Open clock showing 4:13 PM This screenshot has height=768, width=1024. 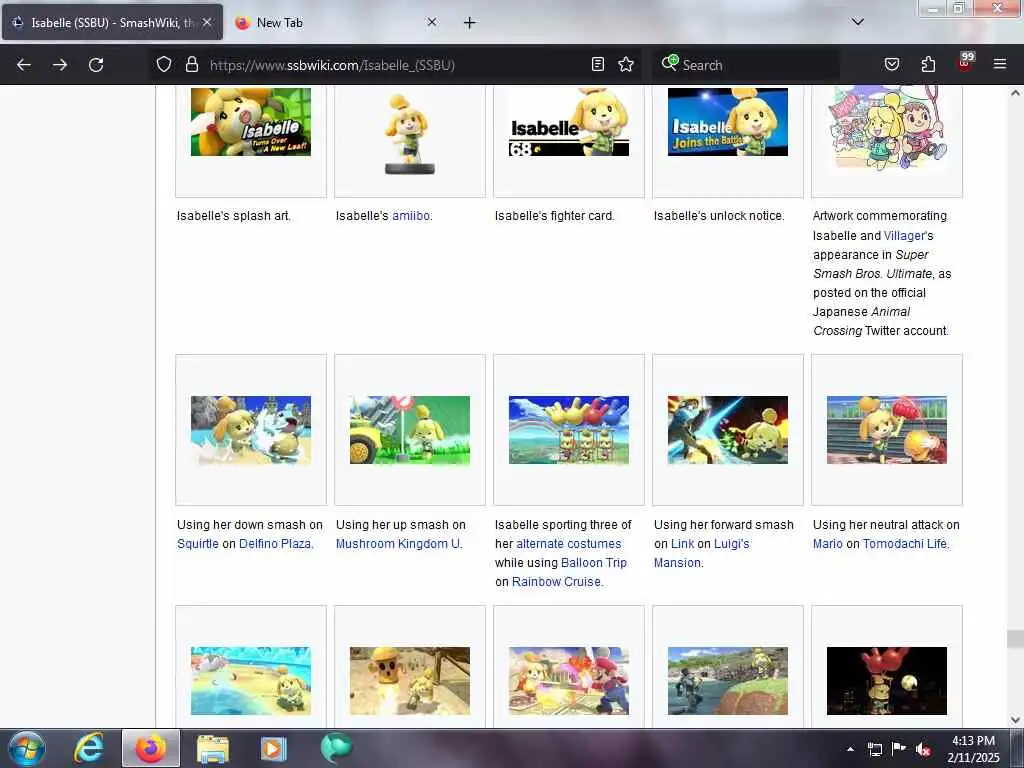(x=973, y=749)
